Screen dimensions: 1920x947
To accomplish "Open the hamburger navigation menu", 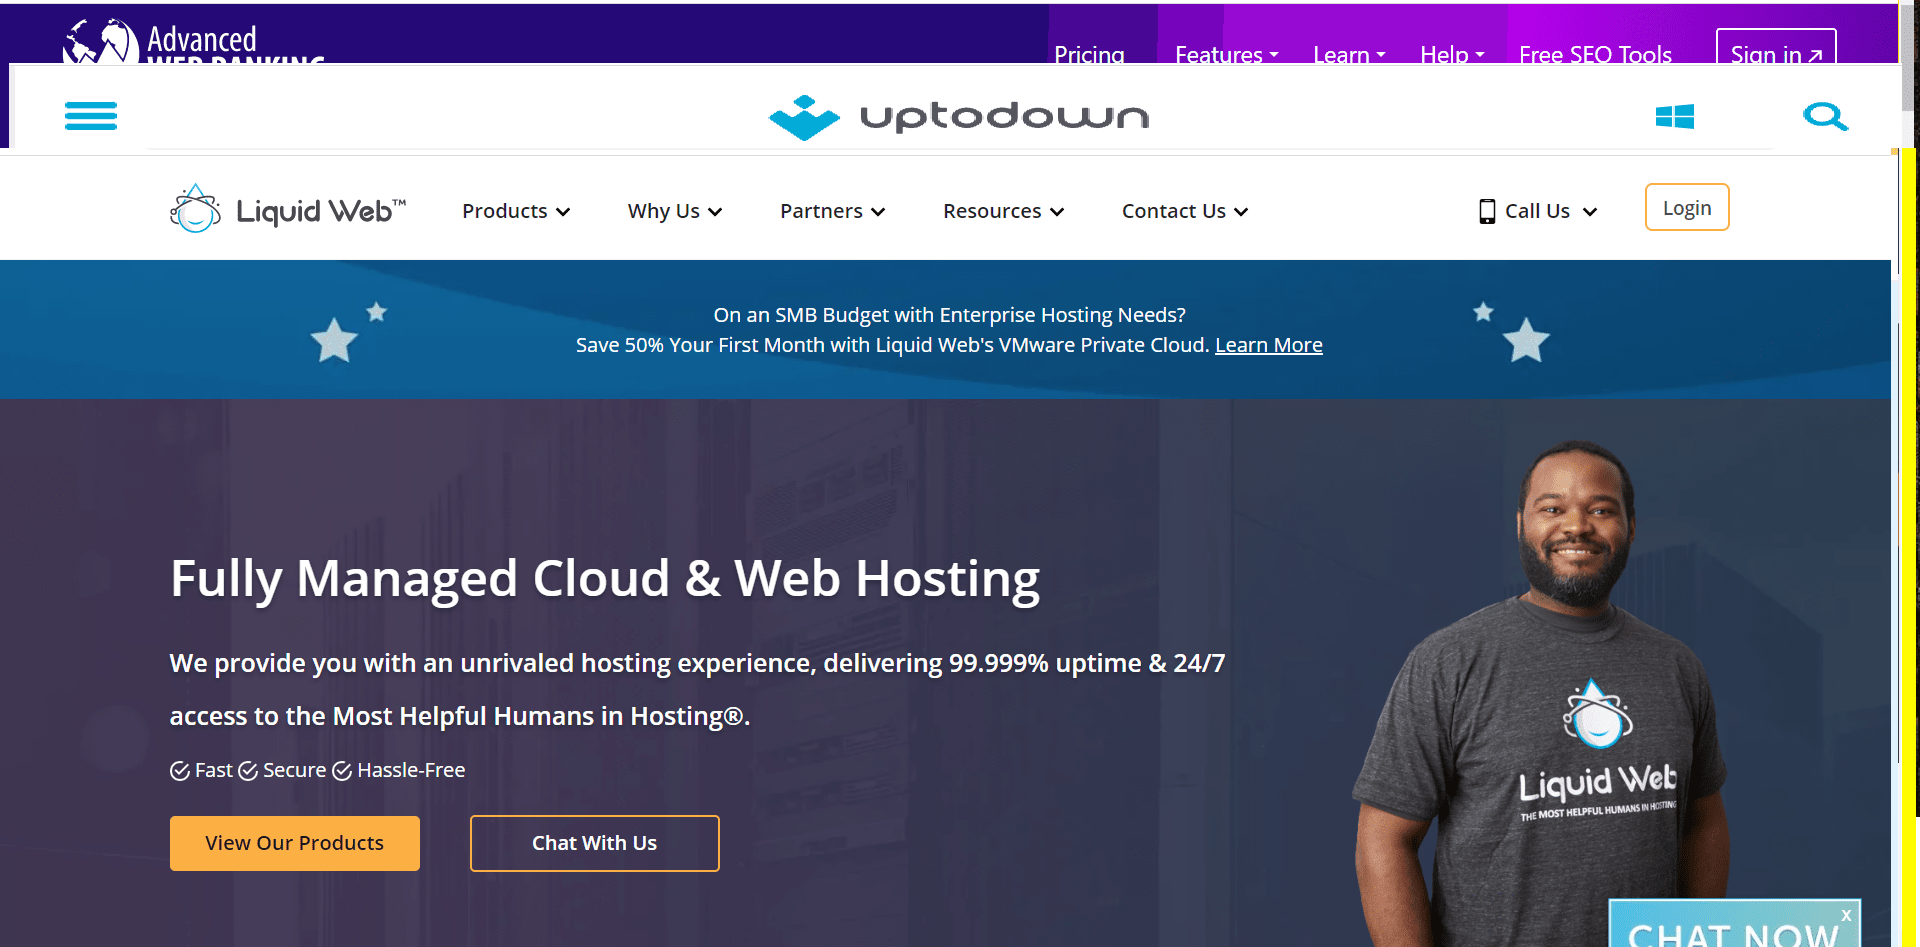I will 91,117.
